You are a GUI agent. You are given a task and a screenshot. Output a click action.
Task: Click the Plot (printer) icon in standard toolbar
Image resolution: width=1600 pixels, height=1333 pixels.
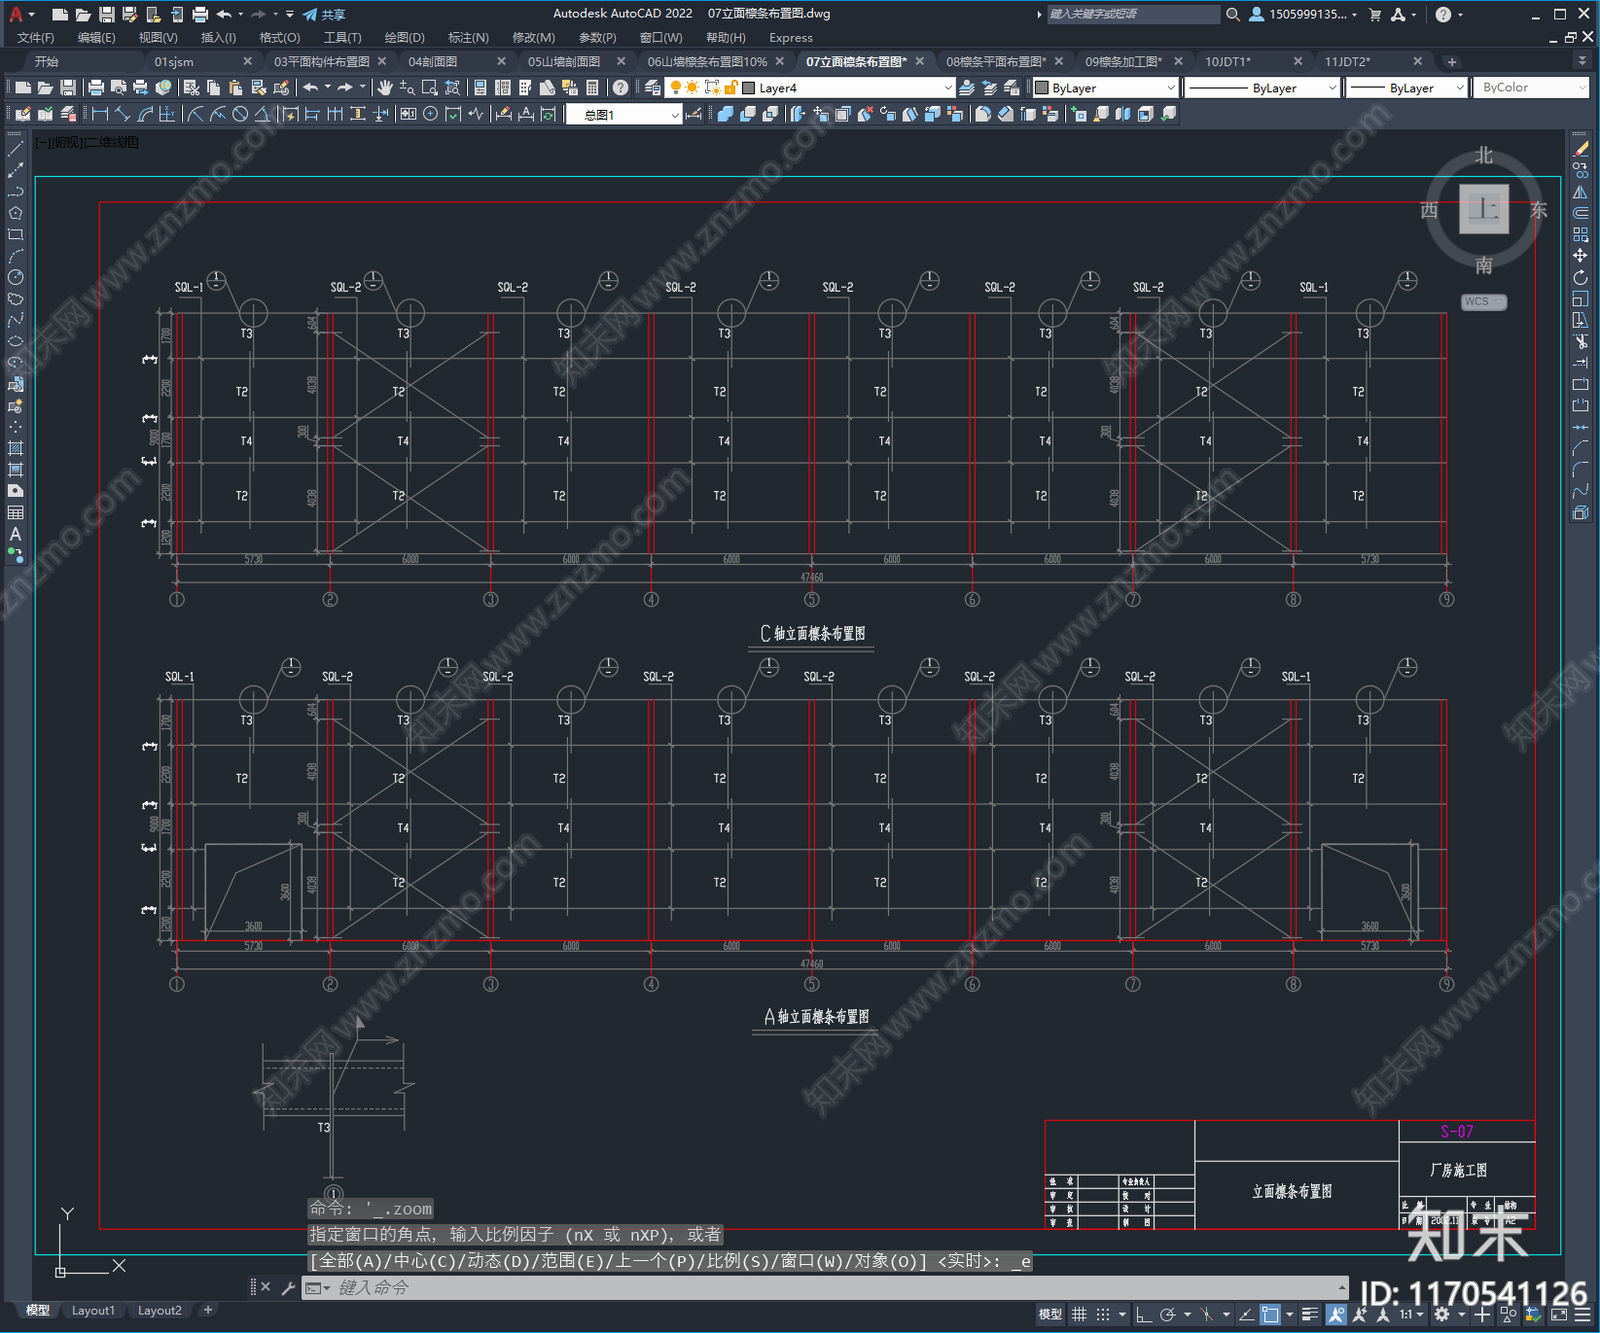click(x=96, y=88)
